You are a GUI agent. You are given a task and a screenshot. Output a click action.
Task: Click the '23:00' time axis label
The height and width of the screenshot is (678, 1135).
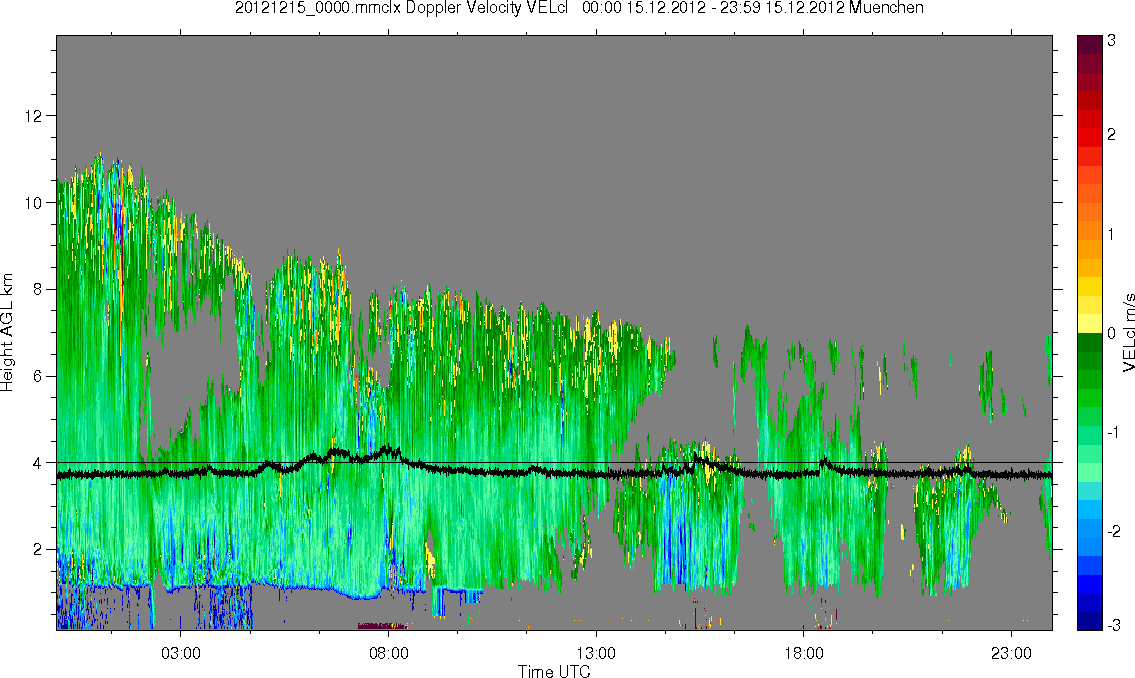(x=1012, y=654)
